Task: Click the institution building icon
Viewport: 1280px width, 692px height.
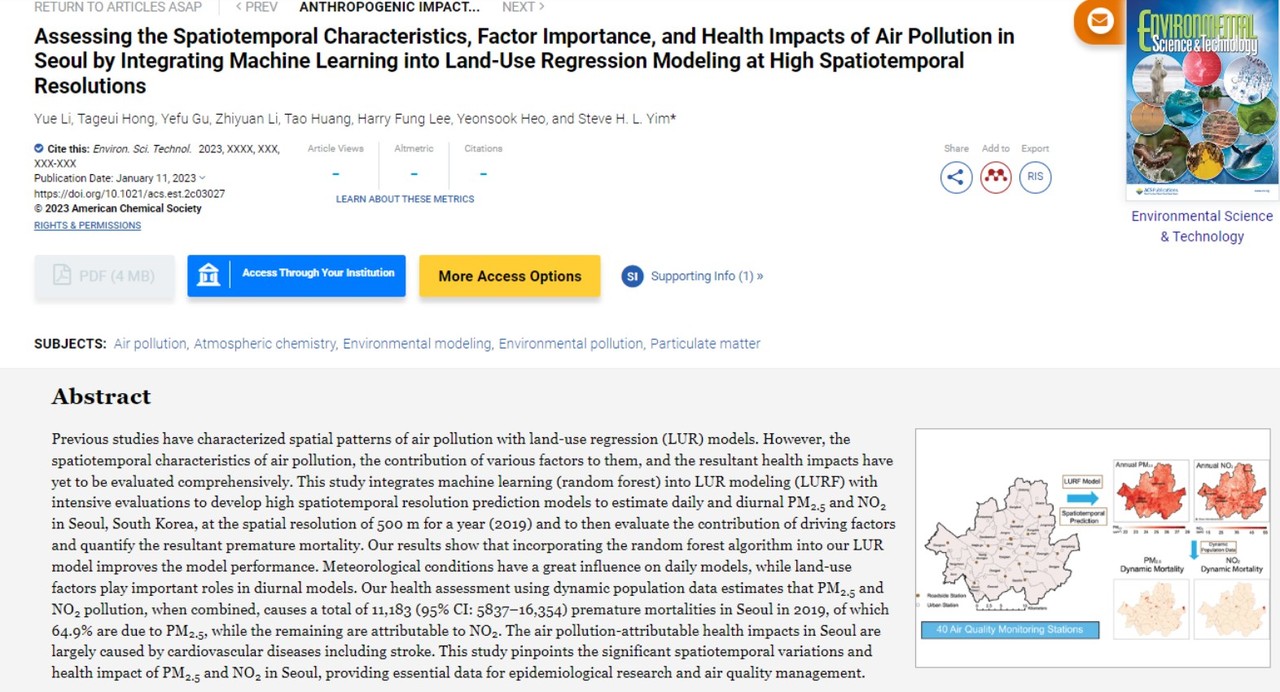Action: point(208,275)
